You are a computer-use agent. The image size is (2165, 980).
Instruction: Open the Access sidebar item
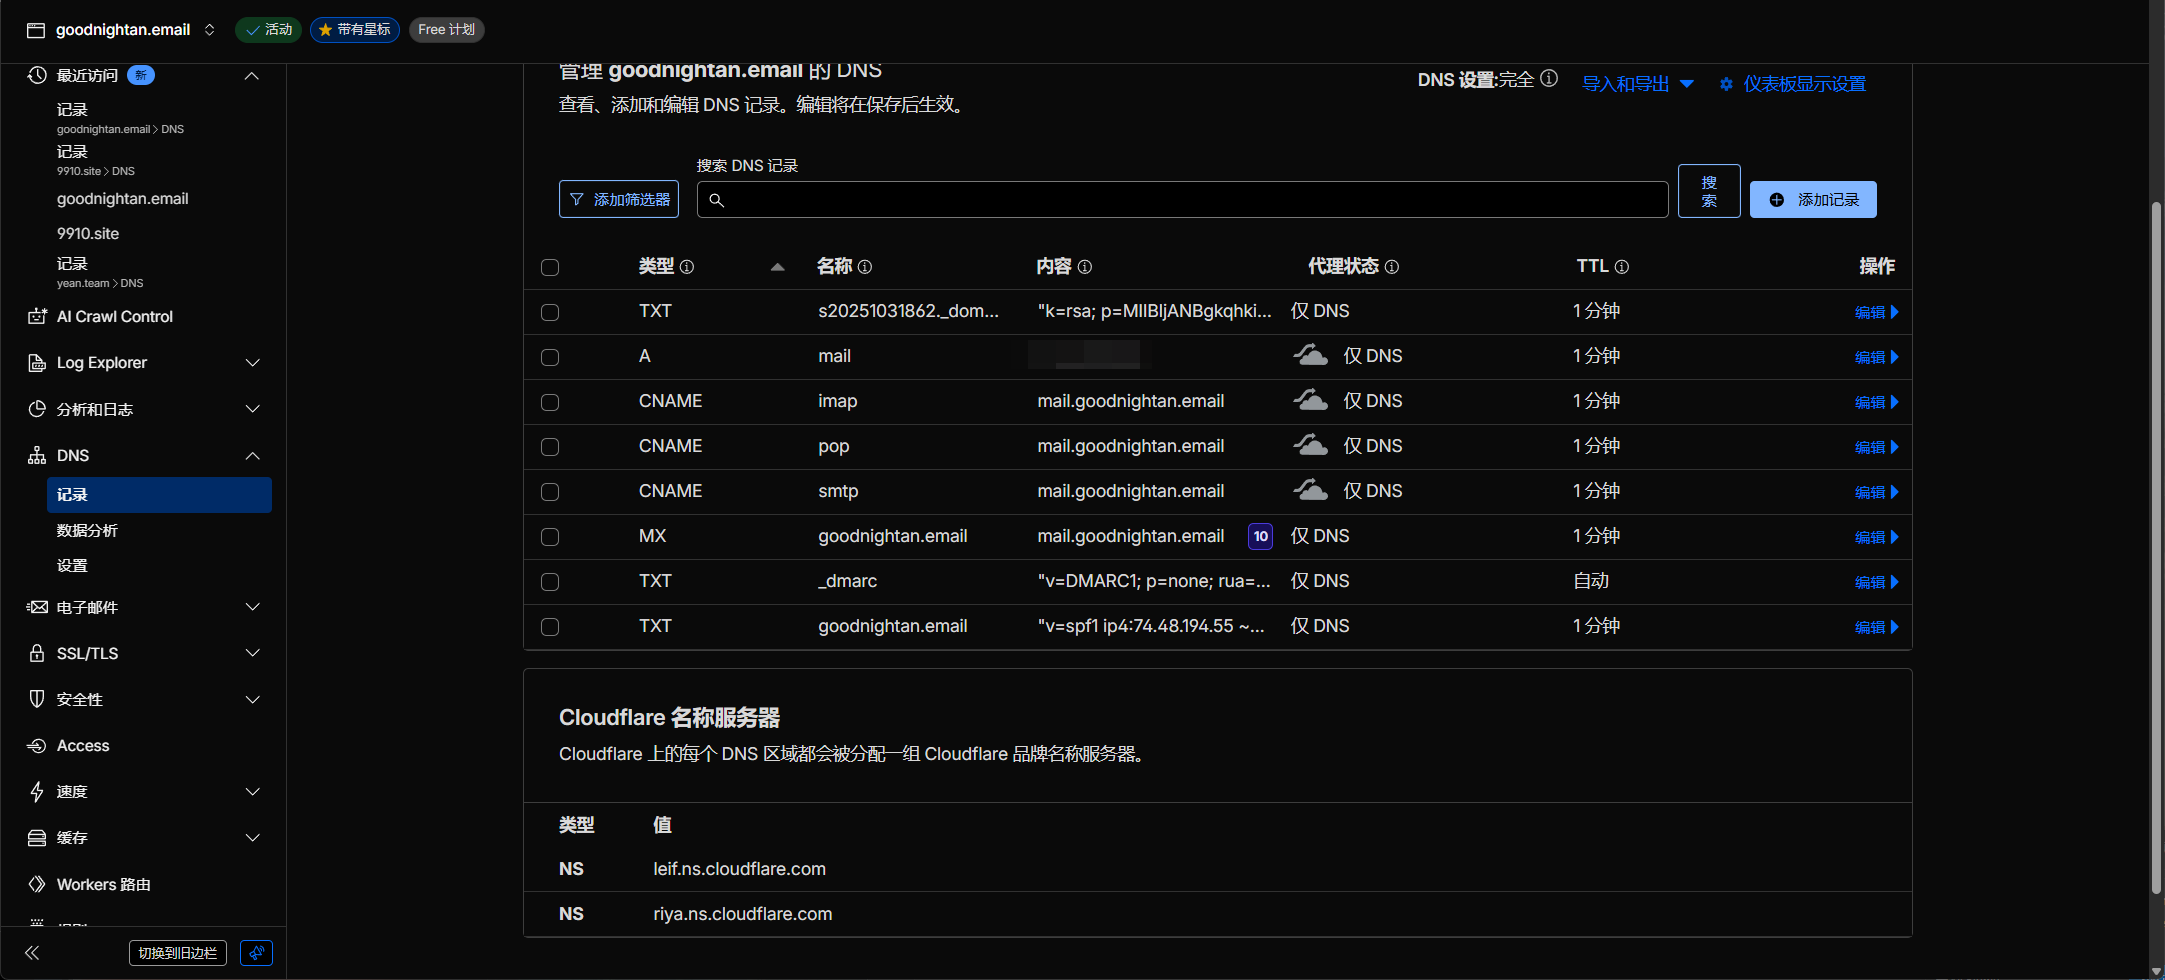(83, 746)
